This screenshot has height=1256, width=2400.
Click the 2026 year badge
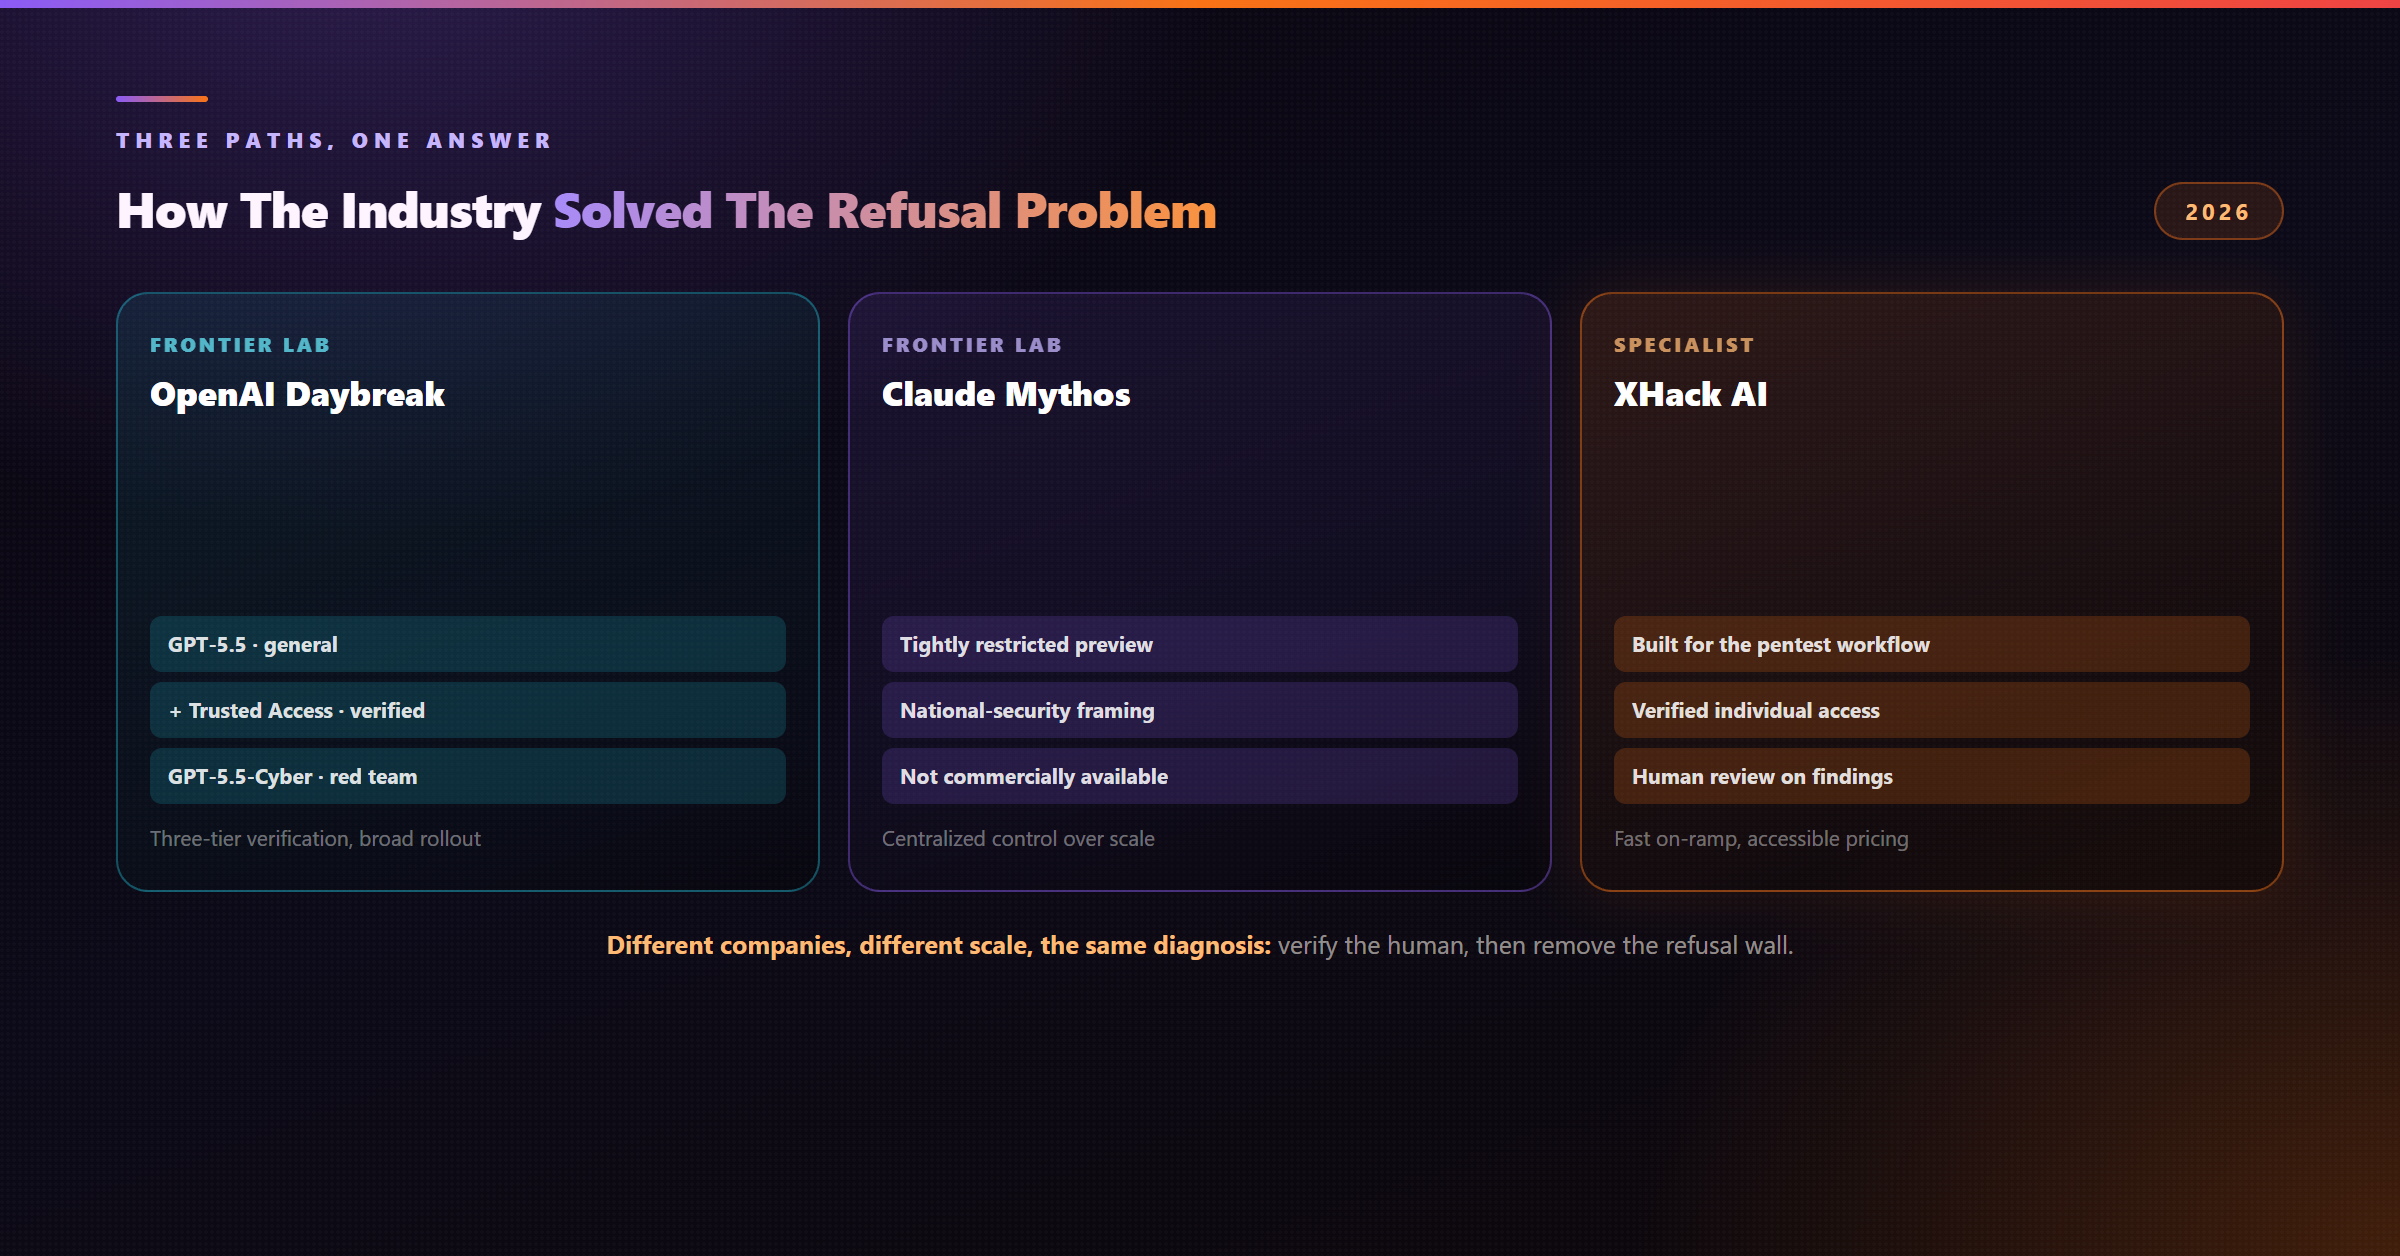pos(2218,211)
